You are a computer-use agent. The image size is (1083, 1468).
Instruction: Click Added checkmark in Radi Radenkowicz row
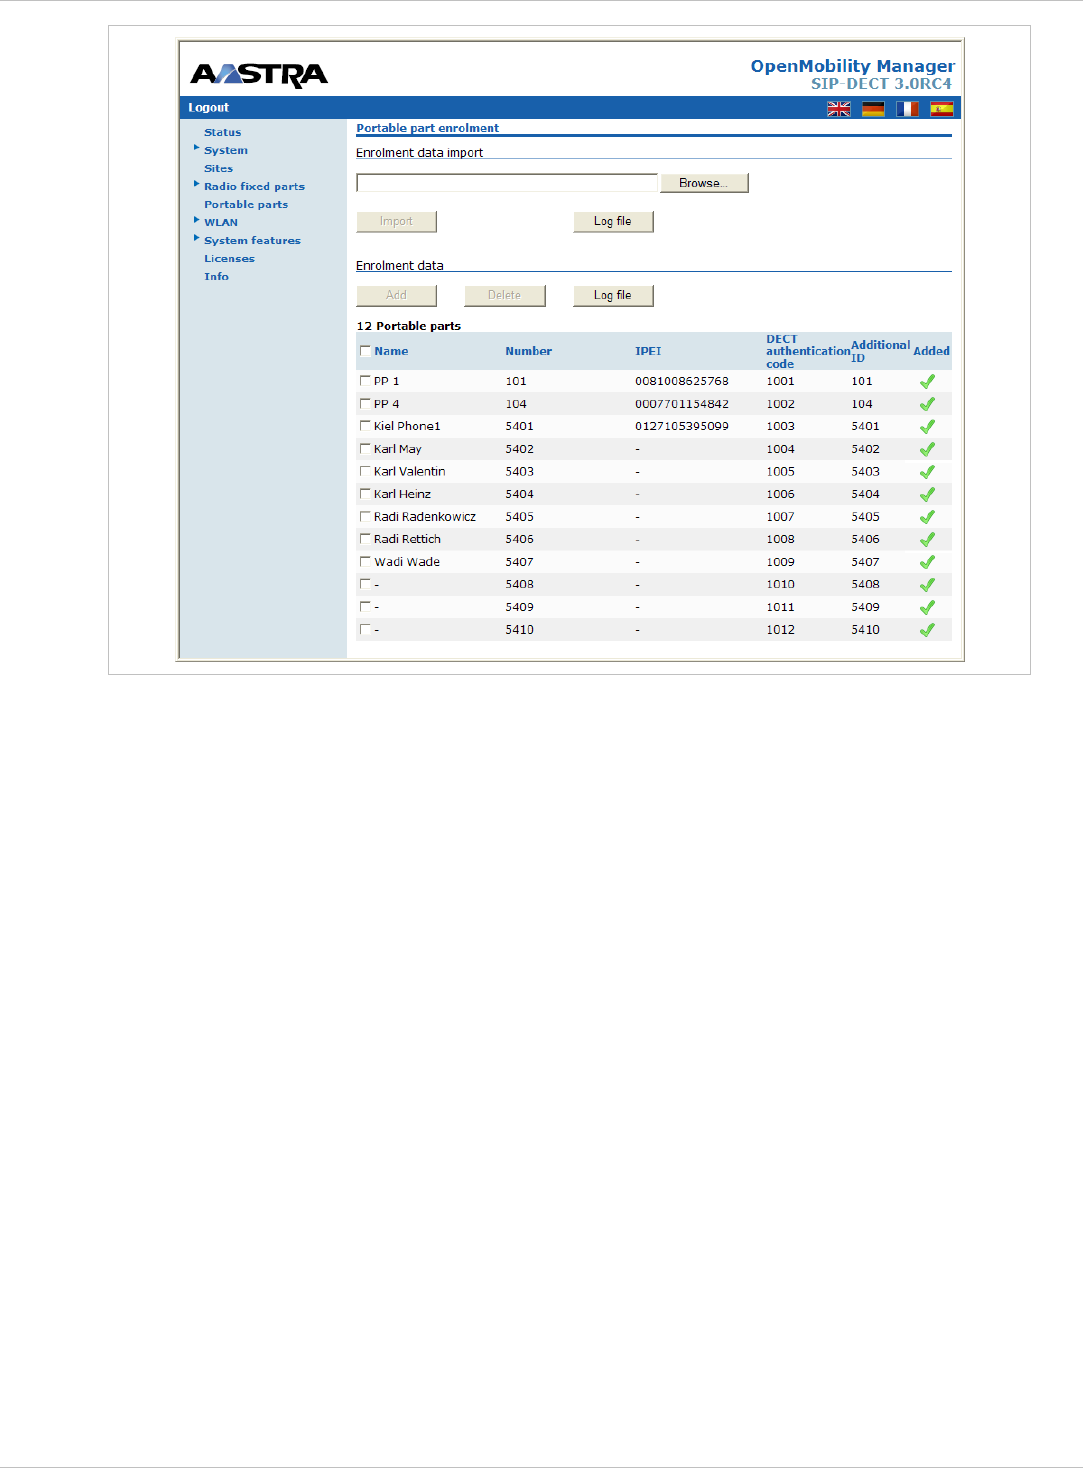coord(927,517)
